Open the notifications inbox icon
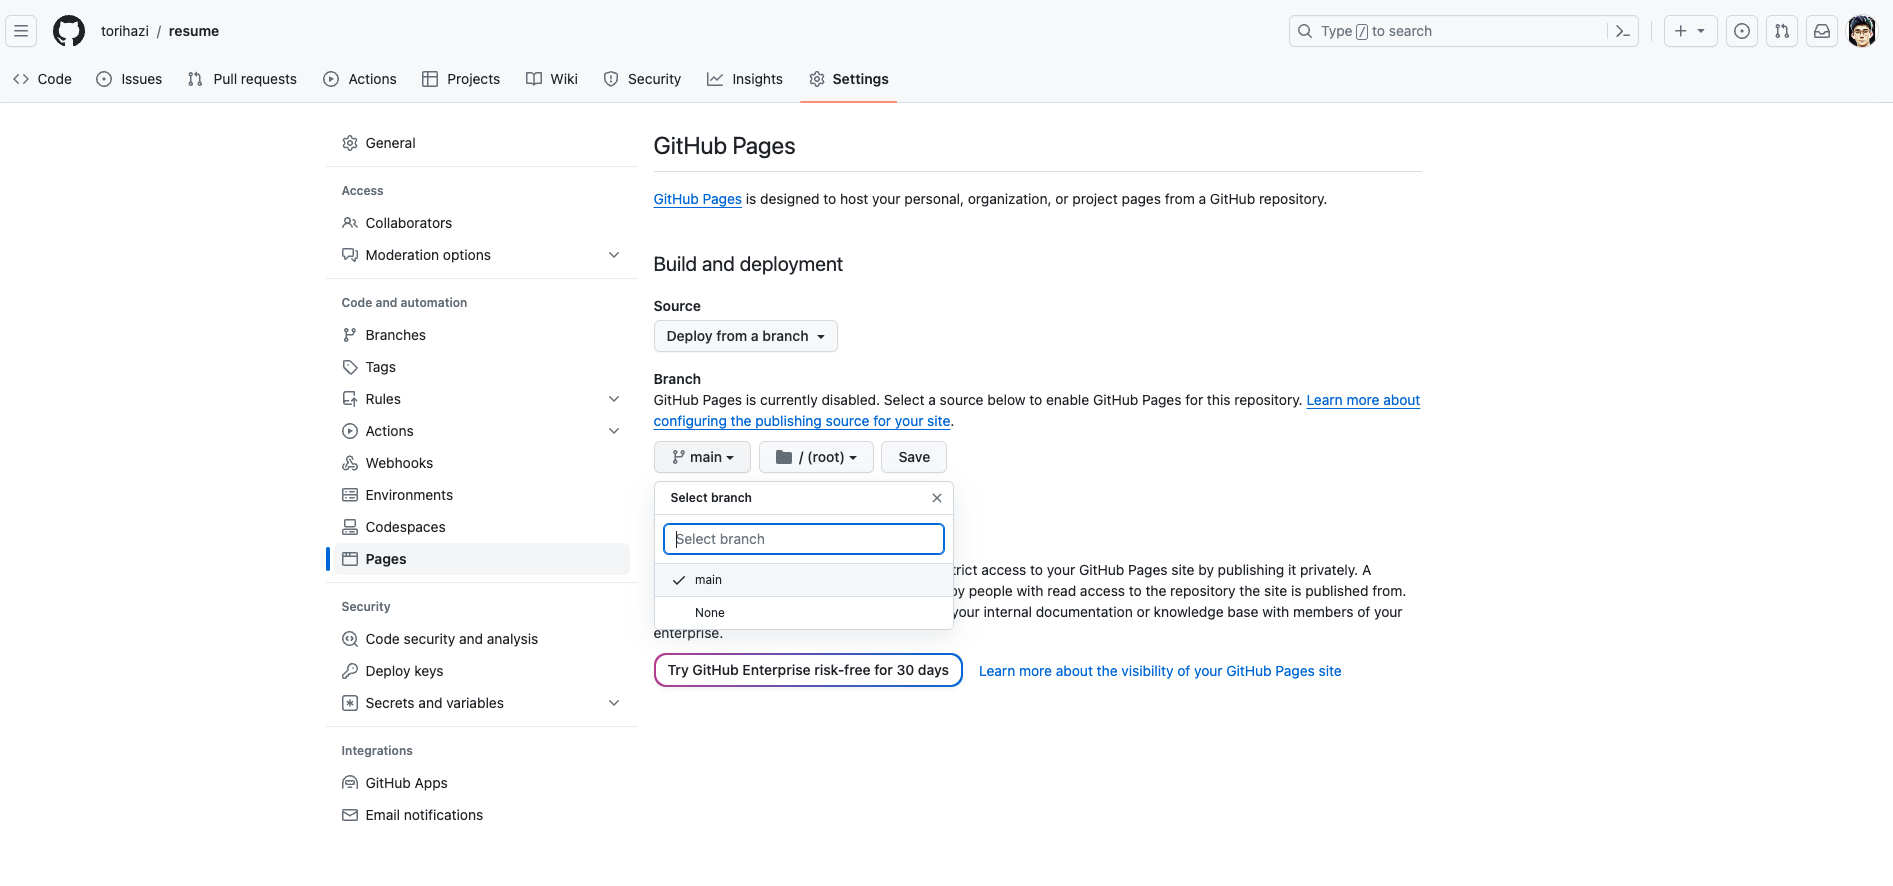 pyautogui.click(x=1822, y=31)
